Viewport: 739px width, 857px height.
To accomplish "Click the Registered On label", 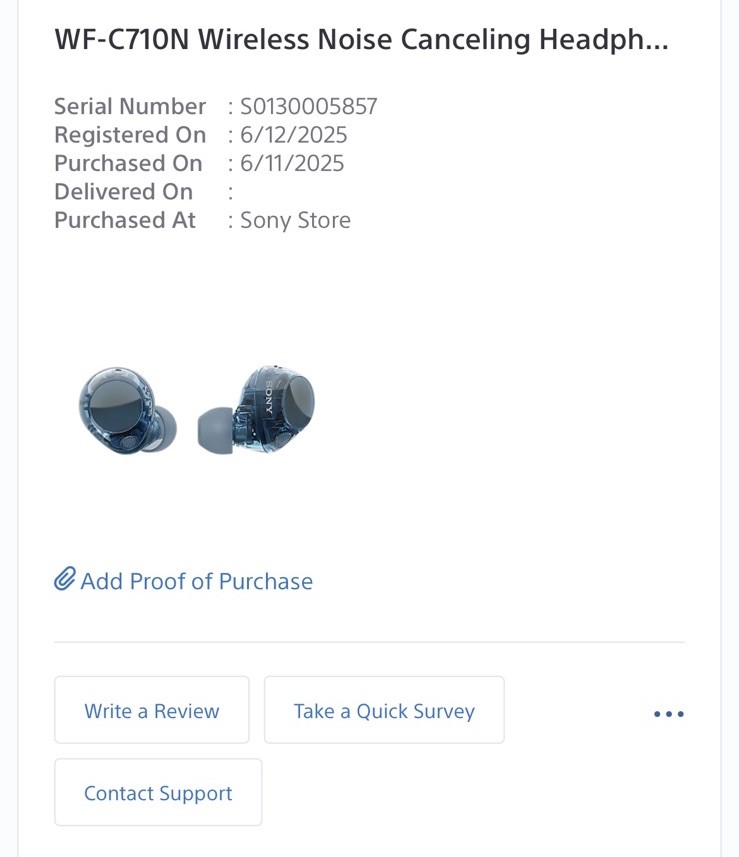I will pyautogui.click(x=130, y=135).
